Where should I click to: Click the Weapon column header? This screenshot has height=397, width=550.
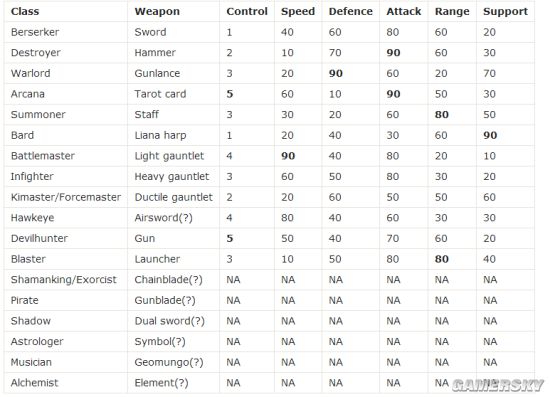(157, 12)
